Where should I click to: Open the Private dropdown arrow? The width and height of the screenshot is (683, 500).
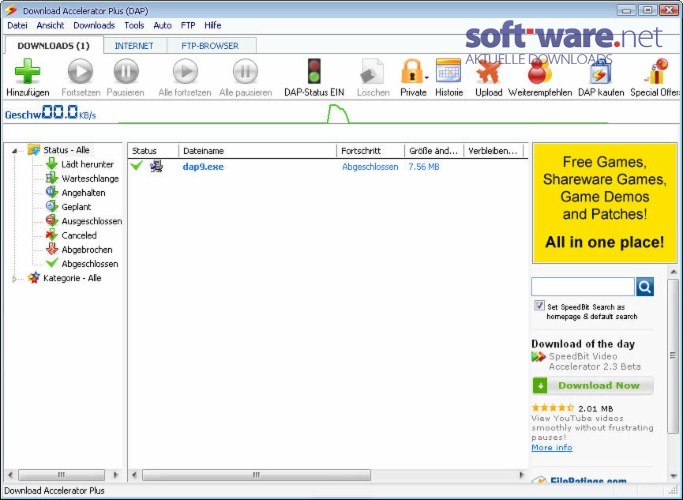(x=427, y=78)
